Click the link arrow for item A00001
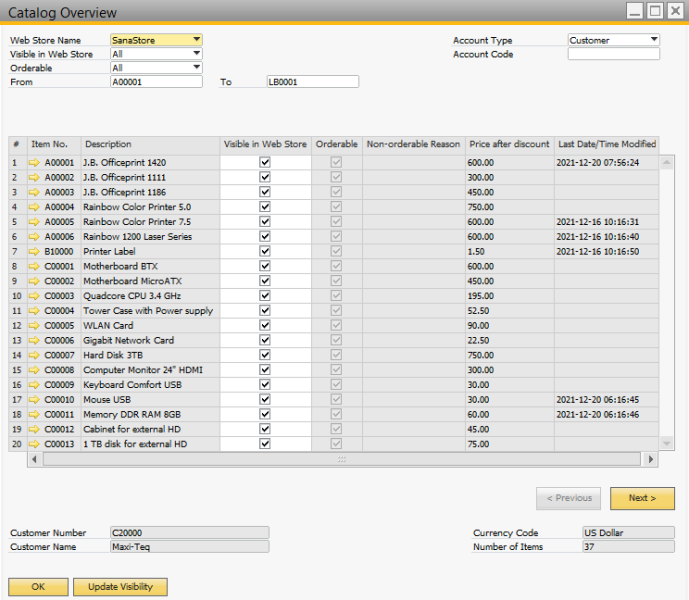 coord(34,162)
